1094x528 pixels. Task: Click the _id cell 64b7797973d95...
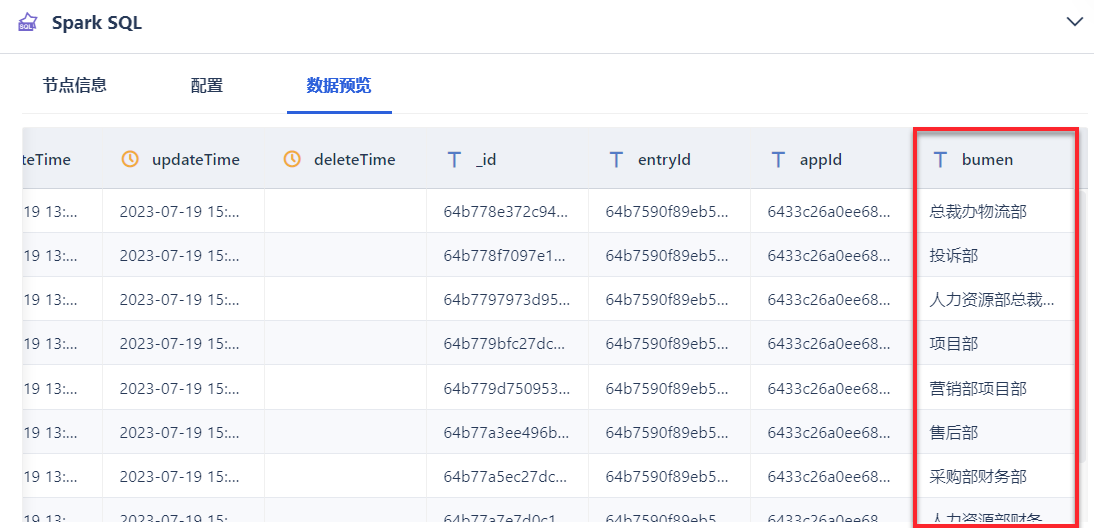[507, 299]
